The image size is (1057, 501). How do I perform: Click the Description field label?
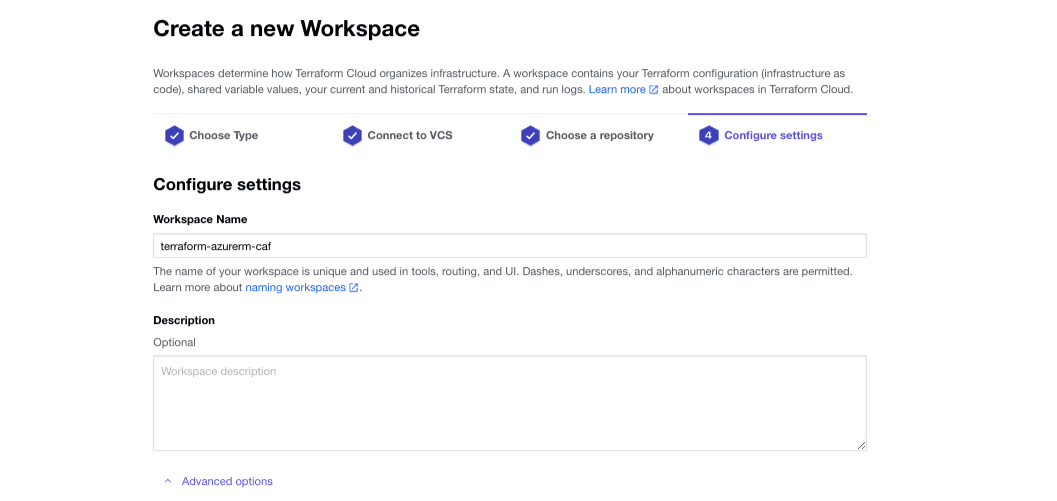pos(184,320)
